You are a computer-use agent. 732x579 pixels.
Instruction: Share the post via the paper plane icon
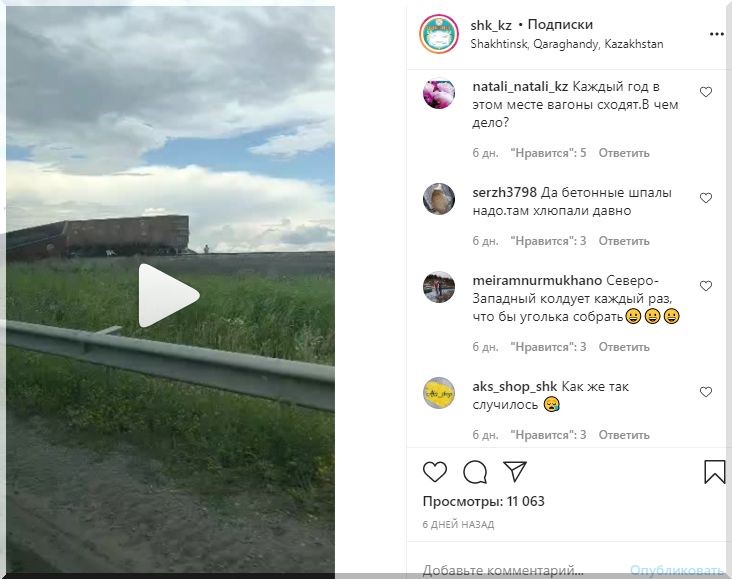[x=515, y=471]
